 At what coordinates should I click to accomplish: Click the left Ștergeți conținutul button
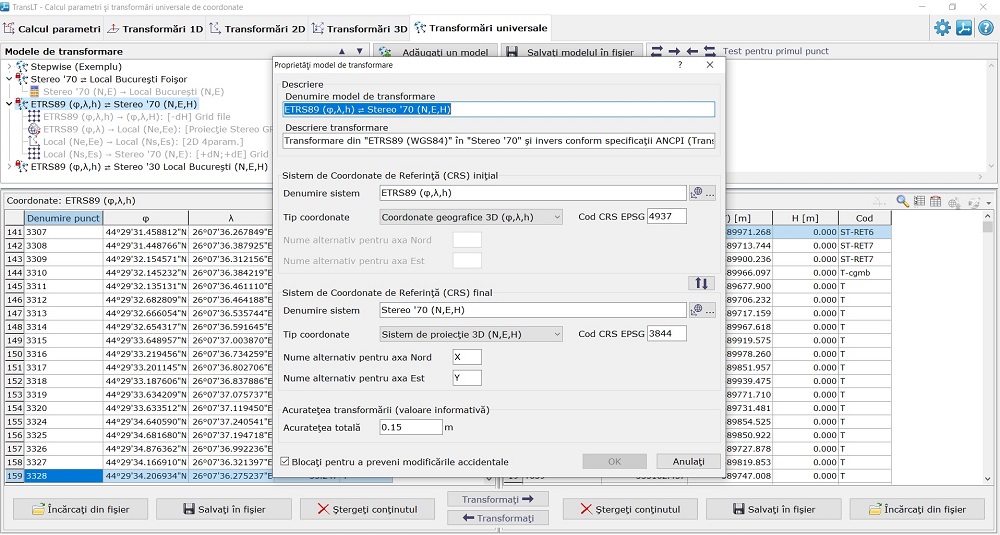[367, 509]
